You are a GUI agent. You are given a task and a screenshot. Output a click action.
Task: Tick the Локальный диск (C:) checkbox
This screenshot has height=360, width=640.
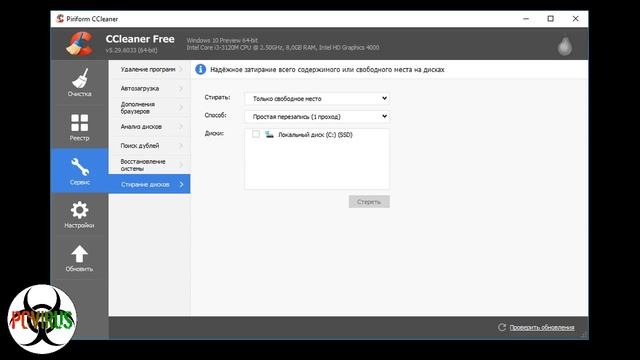click(x=256, y=134)
